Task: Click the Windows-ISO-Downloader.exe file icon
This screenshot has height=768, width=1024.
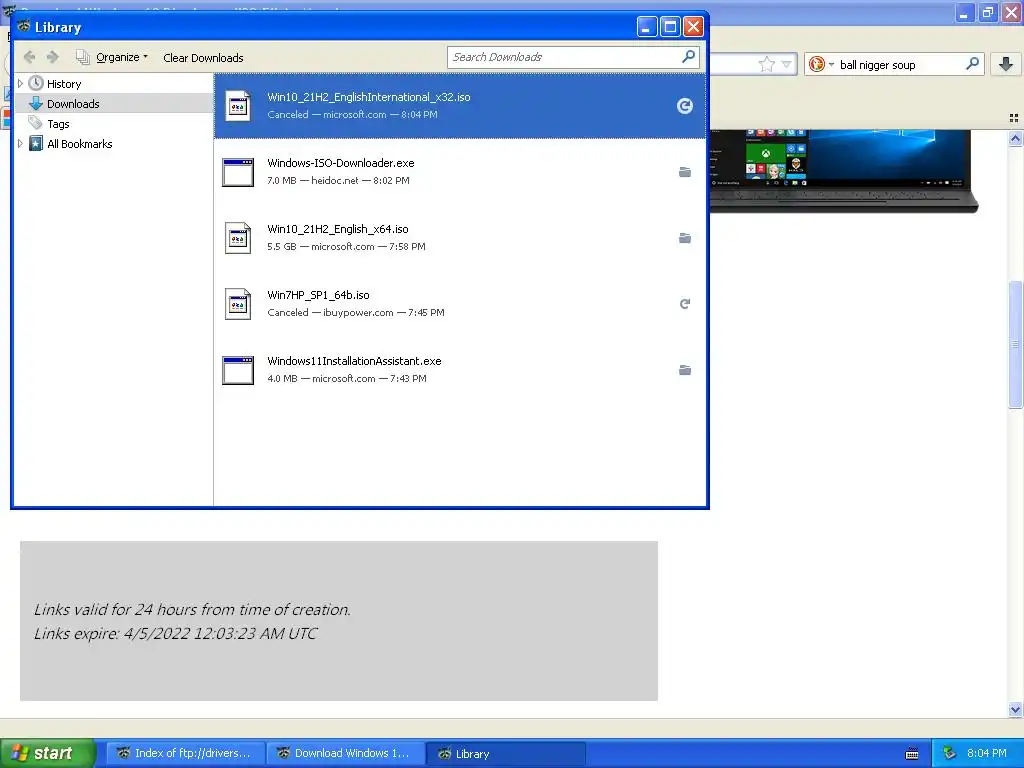Action: 238,172
